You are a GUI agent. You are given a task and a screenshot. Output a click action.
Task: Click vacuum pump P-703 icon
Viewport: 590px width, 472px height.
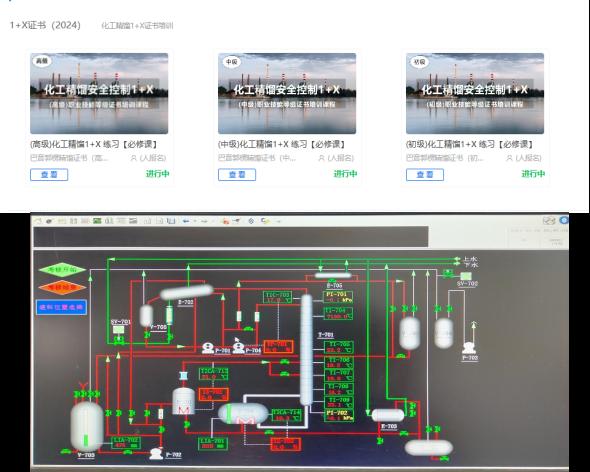pos(469,348)
